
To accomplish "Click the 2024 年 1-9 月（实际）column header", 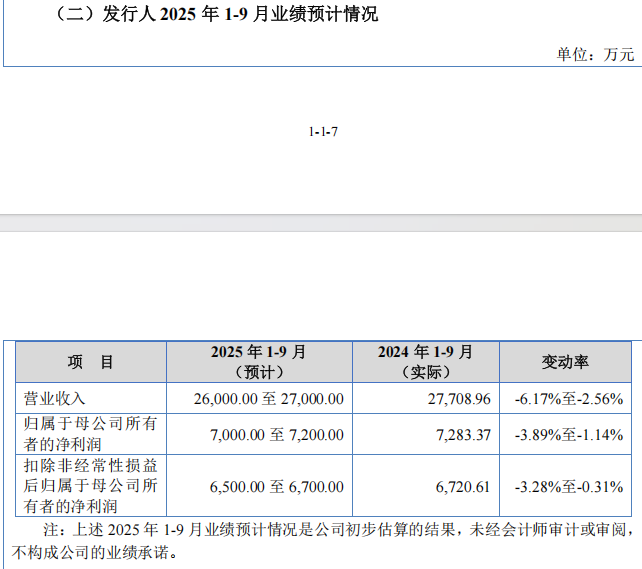I will [x=425, y=362].
